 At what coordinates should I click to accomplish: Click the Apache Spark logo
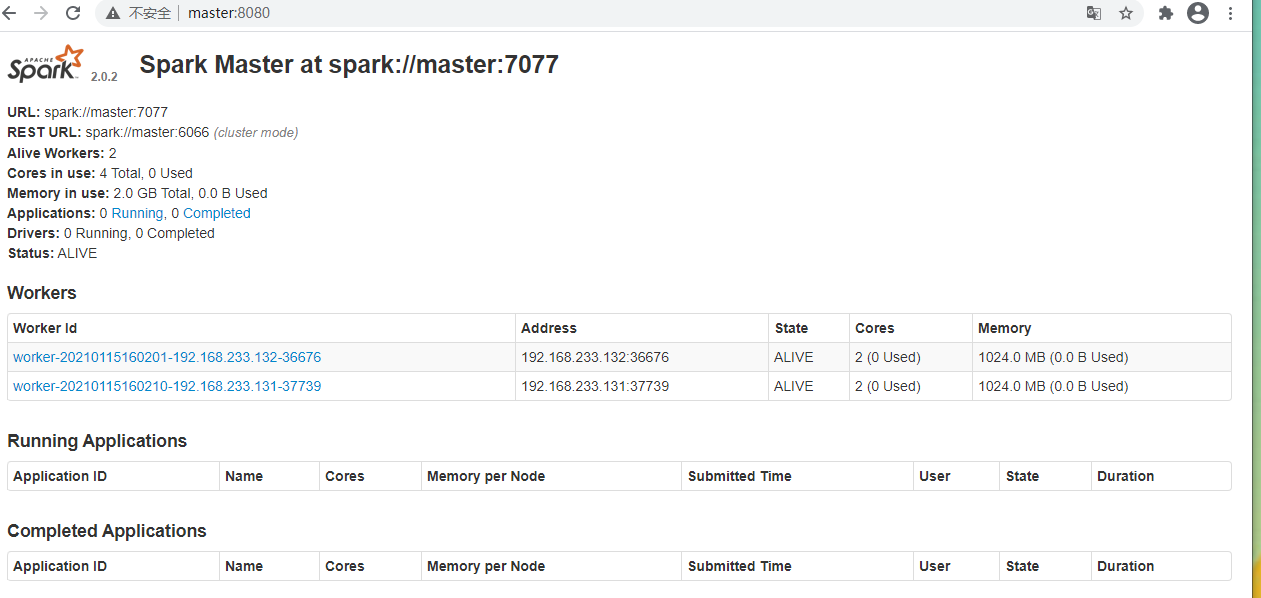(x=45, y=63)
